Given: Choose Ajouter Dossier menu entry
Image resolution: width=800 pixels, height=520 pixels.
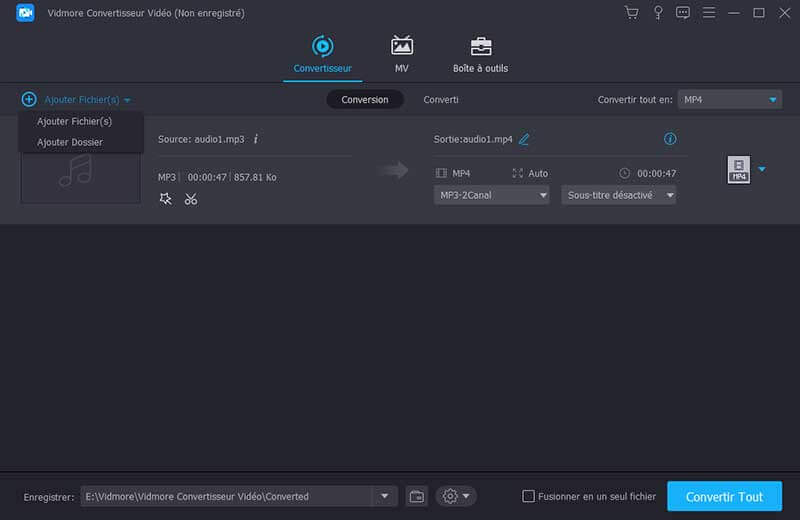Looking at the screenshot, I should tap(70, 142).
